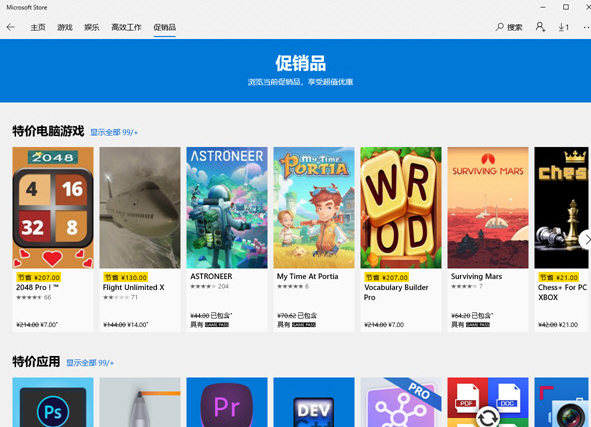Click the ¥14.00 price of Flight Unlimited X
This screenshot has height=427, width=591.
pos(138,324)
